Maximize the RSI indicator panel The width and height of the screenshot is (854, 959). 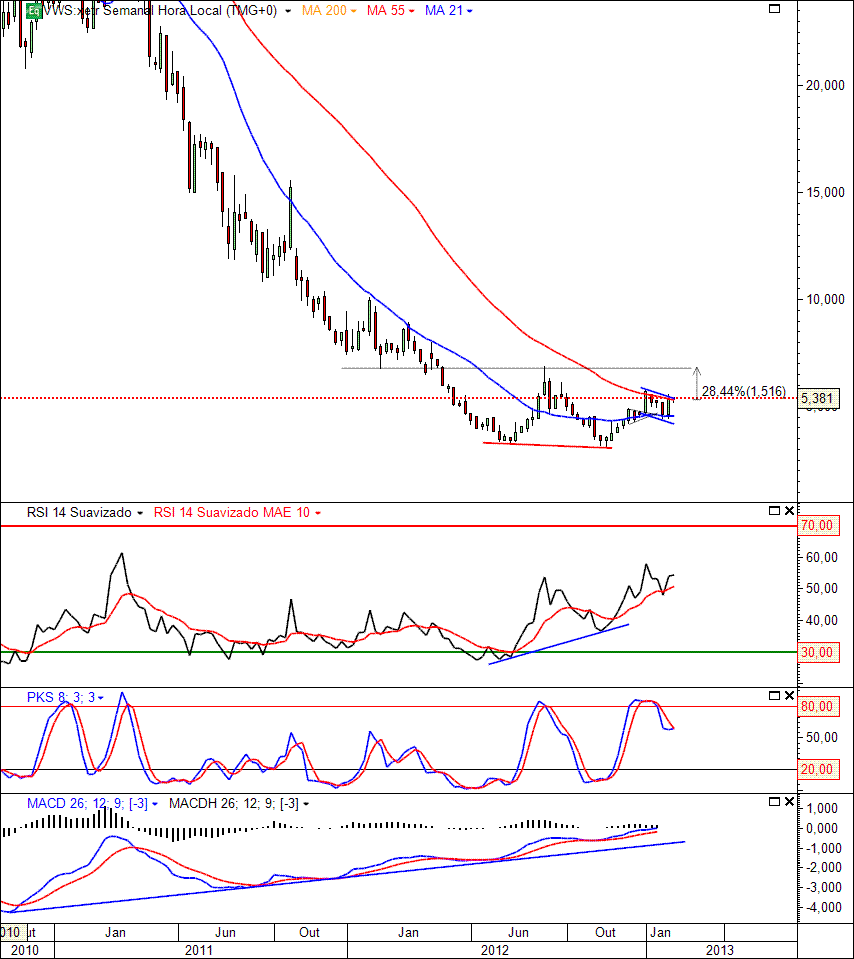(x=774, y=510)
